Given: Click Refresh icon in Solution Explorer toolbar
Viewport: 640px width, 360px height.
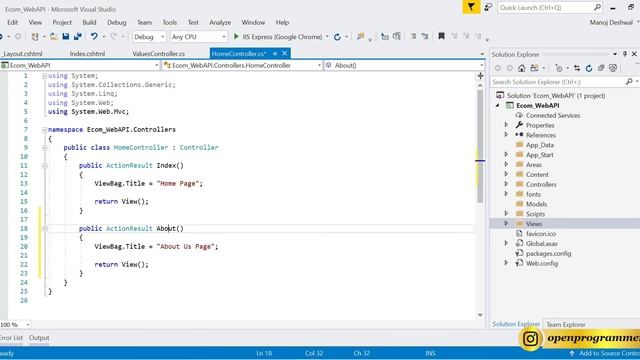Looking at the screenshot, I should [x=589, y=68].
